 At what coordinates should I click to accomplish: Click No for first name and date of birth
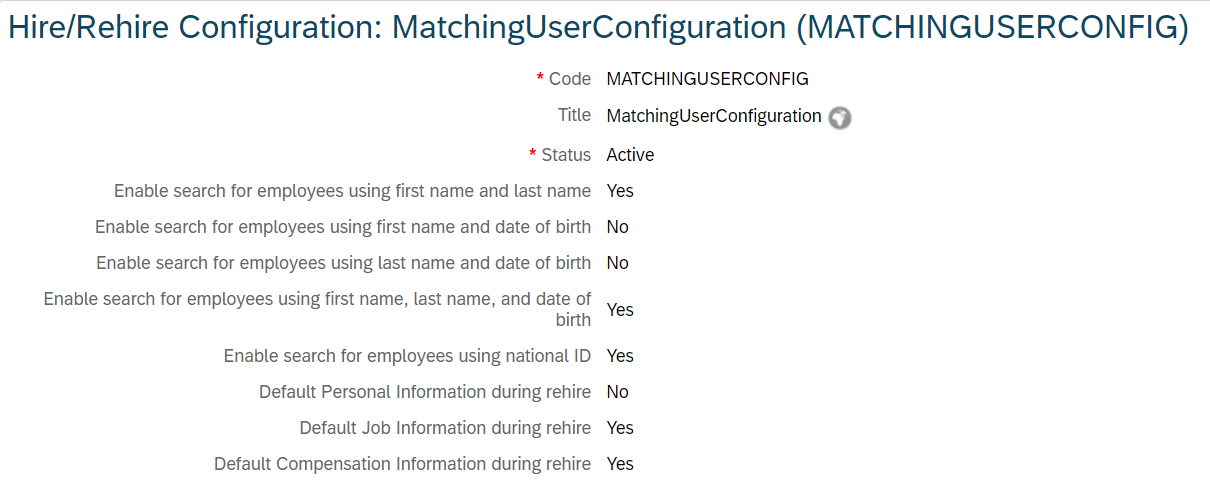[617, 227]
